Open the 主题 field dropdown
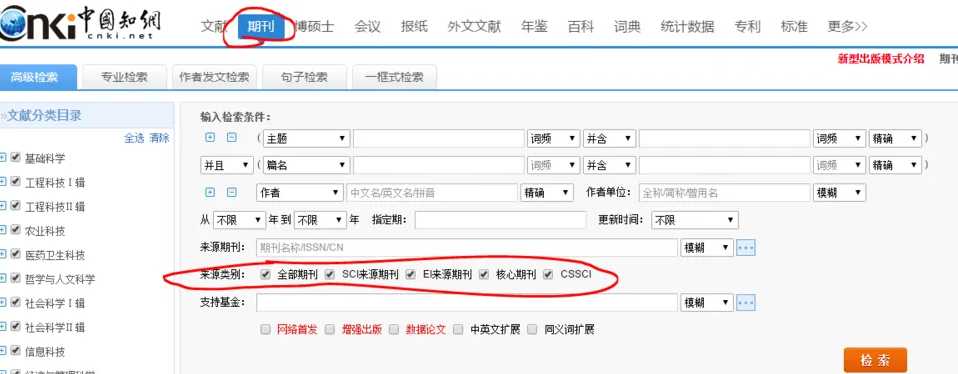 click(x=306, y=139)
